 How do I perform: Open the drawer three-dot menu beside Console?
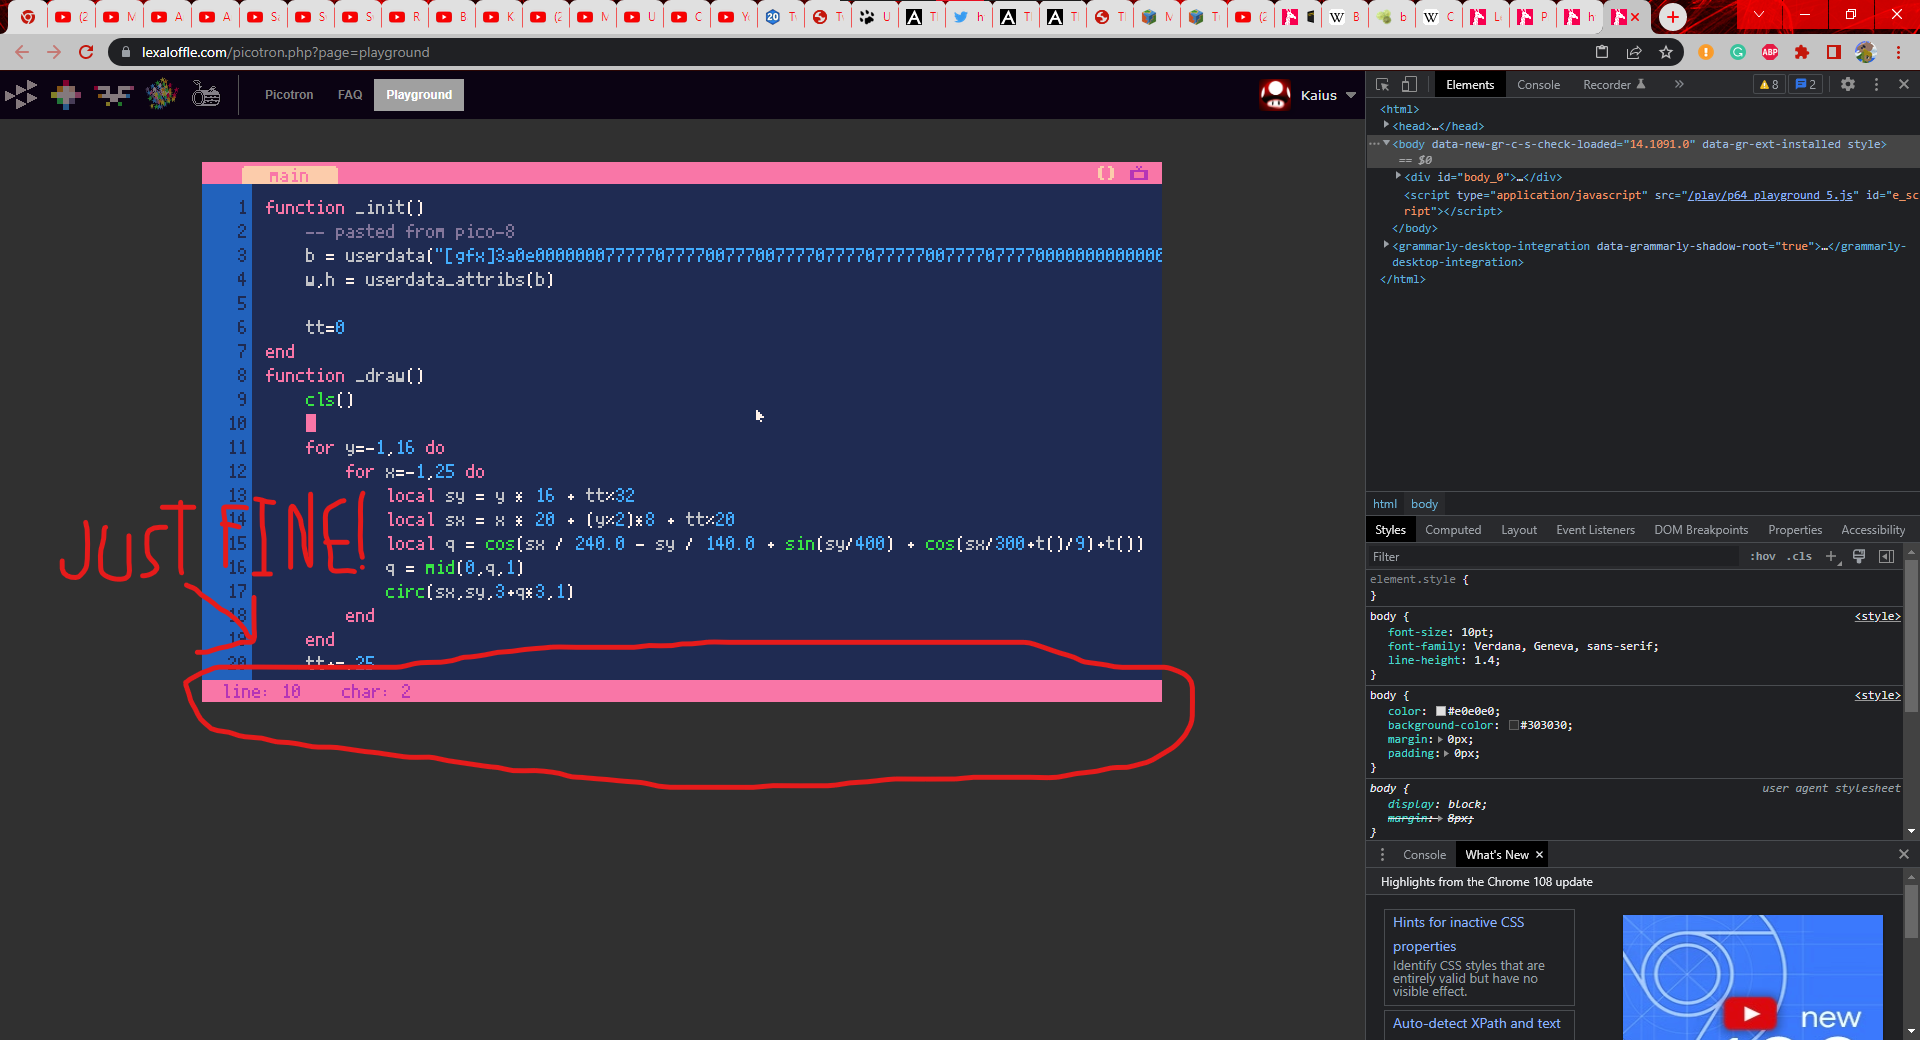[x=1382, y=855]
